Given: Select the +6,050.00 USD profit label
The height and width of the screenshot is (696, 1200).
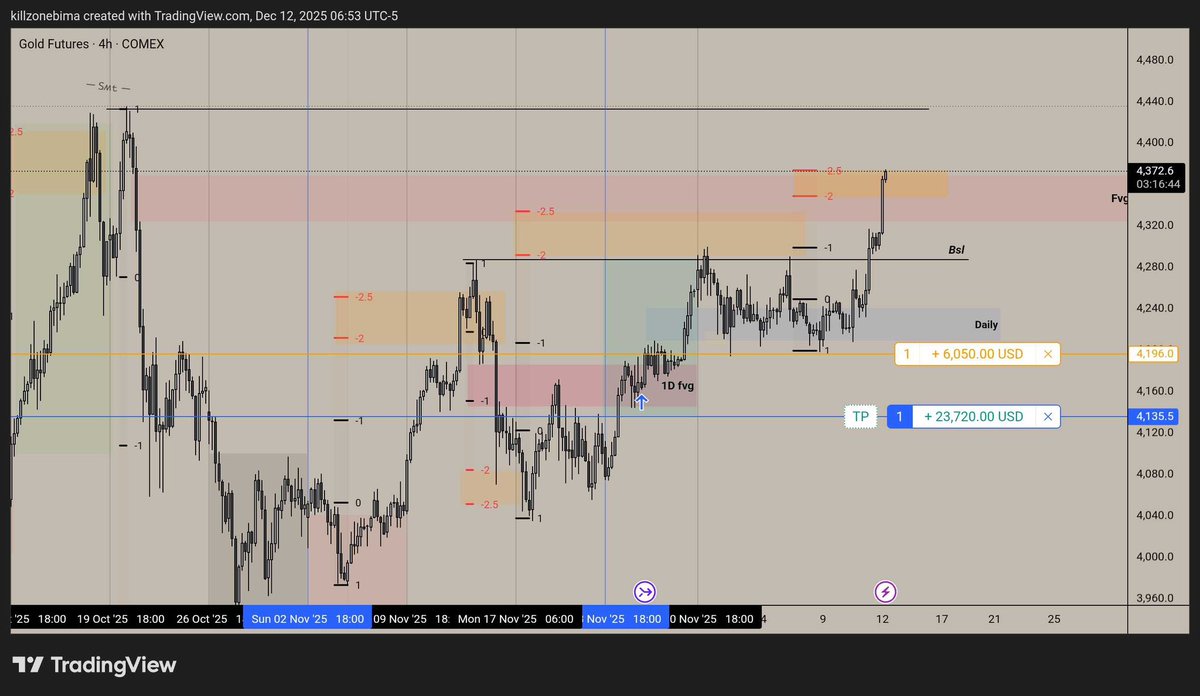Looking at the screenshot, I should (x=977, y=354).
